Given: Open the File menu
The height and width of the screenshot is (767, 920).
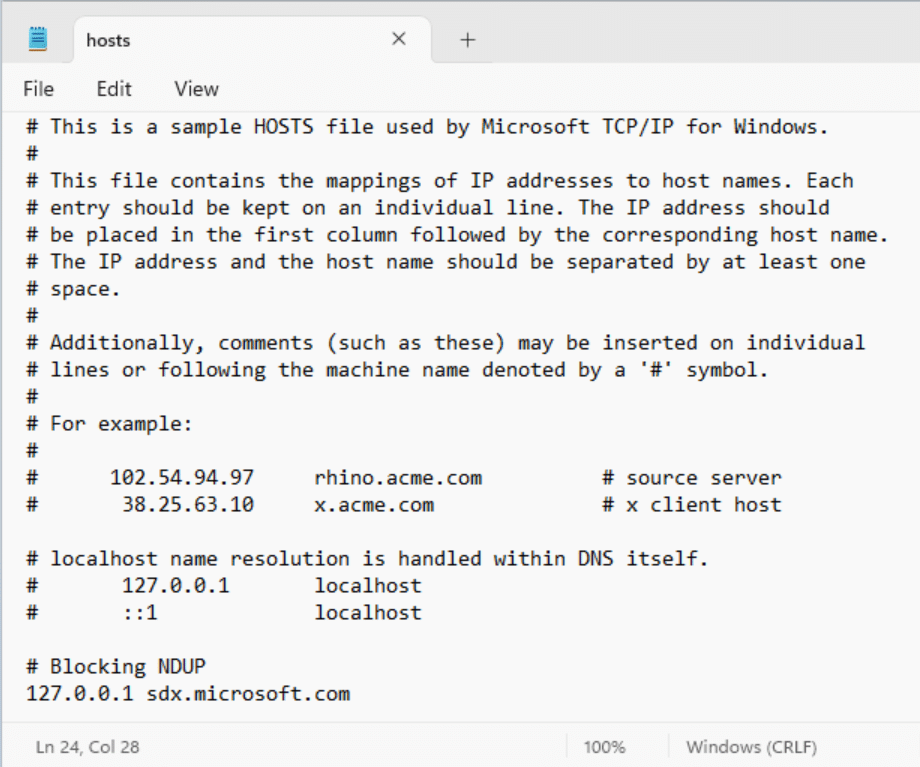Looking at the screenshot, I should (x=39, y=89).
